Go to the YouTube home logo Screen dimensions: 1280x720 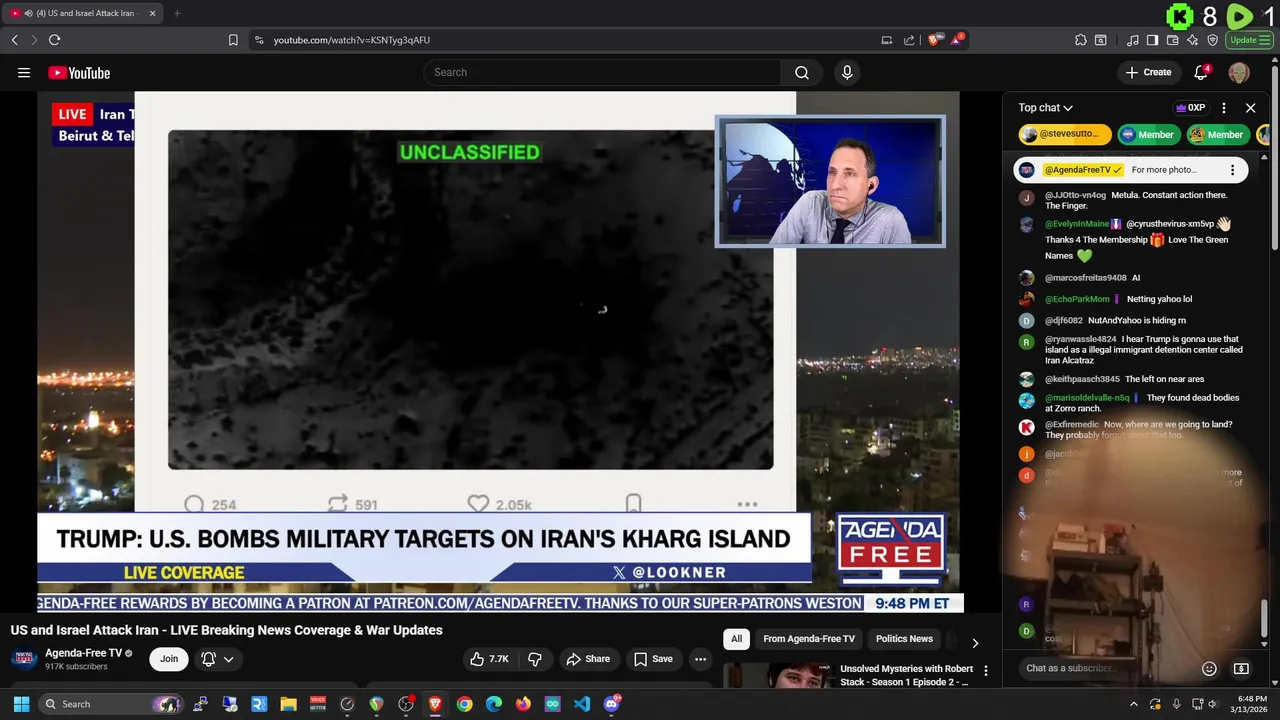tap(79, 73)
